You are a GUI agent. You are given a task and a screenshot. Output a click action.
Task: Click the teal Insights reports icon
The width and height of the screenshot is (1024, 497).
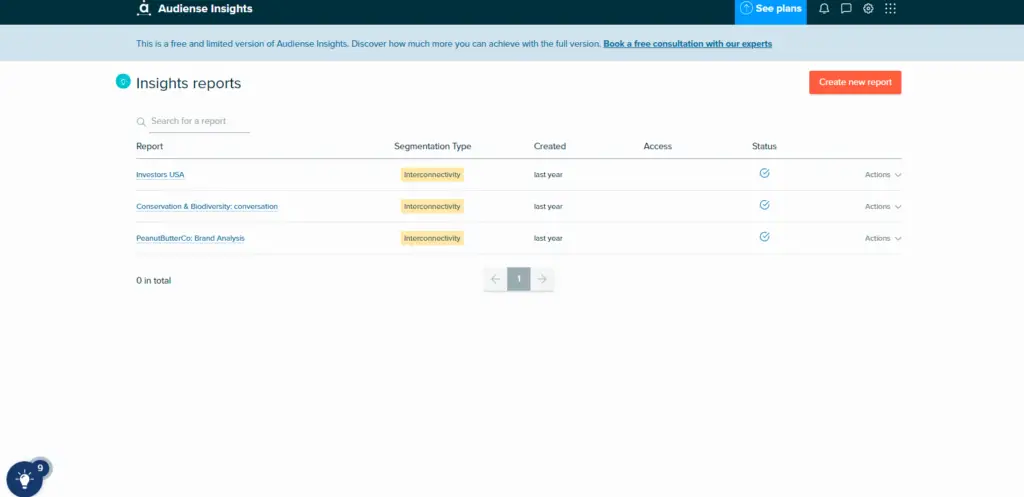(x=123, y=82)
